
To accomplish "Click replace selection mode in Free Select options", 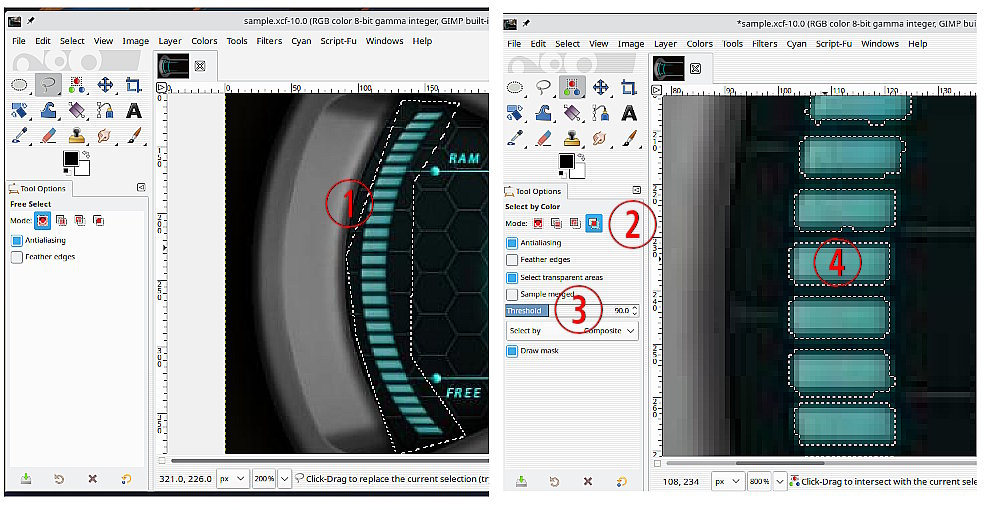I will [42, 220].
